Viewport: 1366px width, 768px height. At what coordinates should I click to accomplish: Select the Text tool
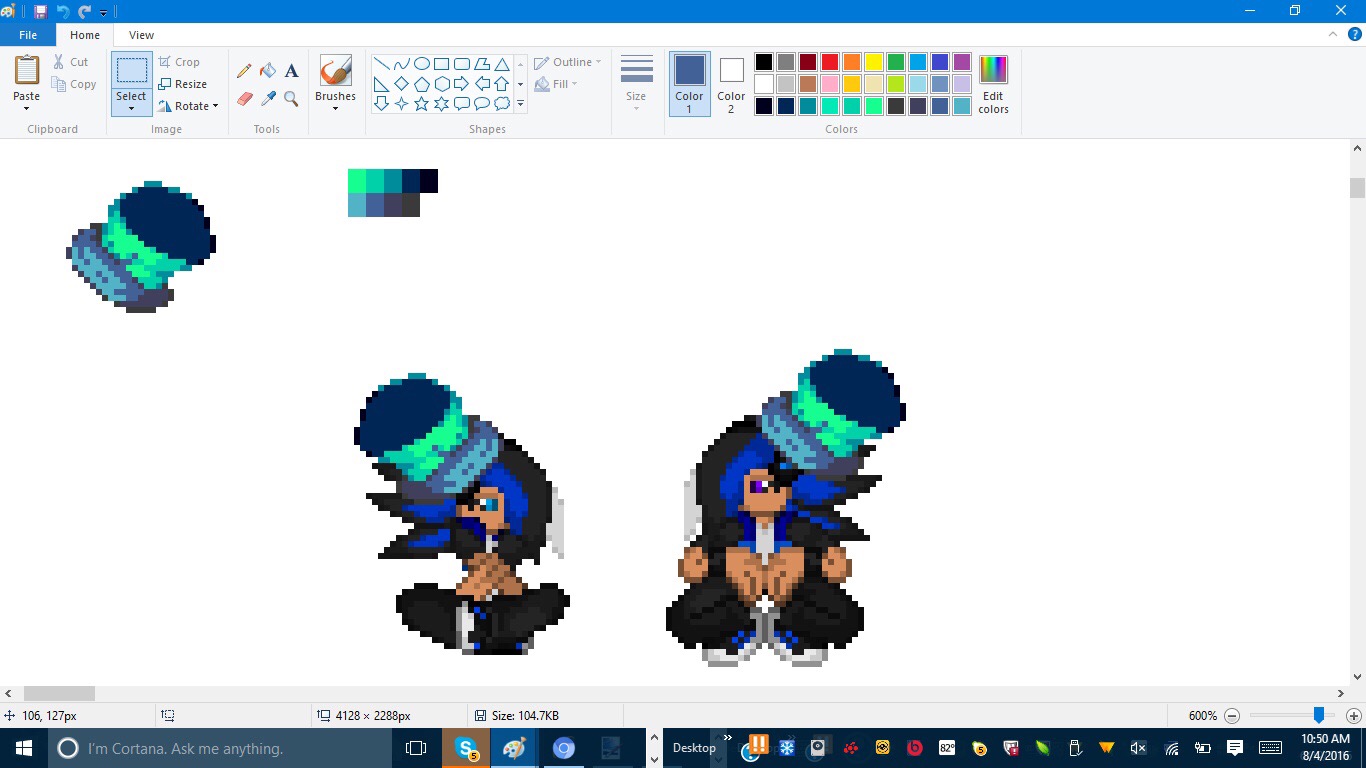pos(291,71)
